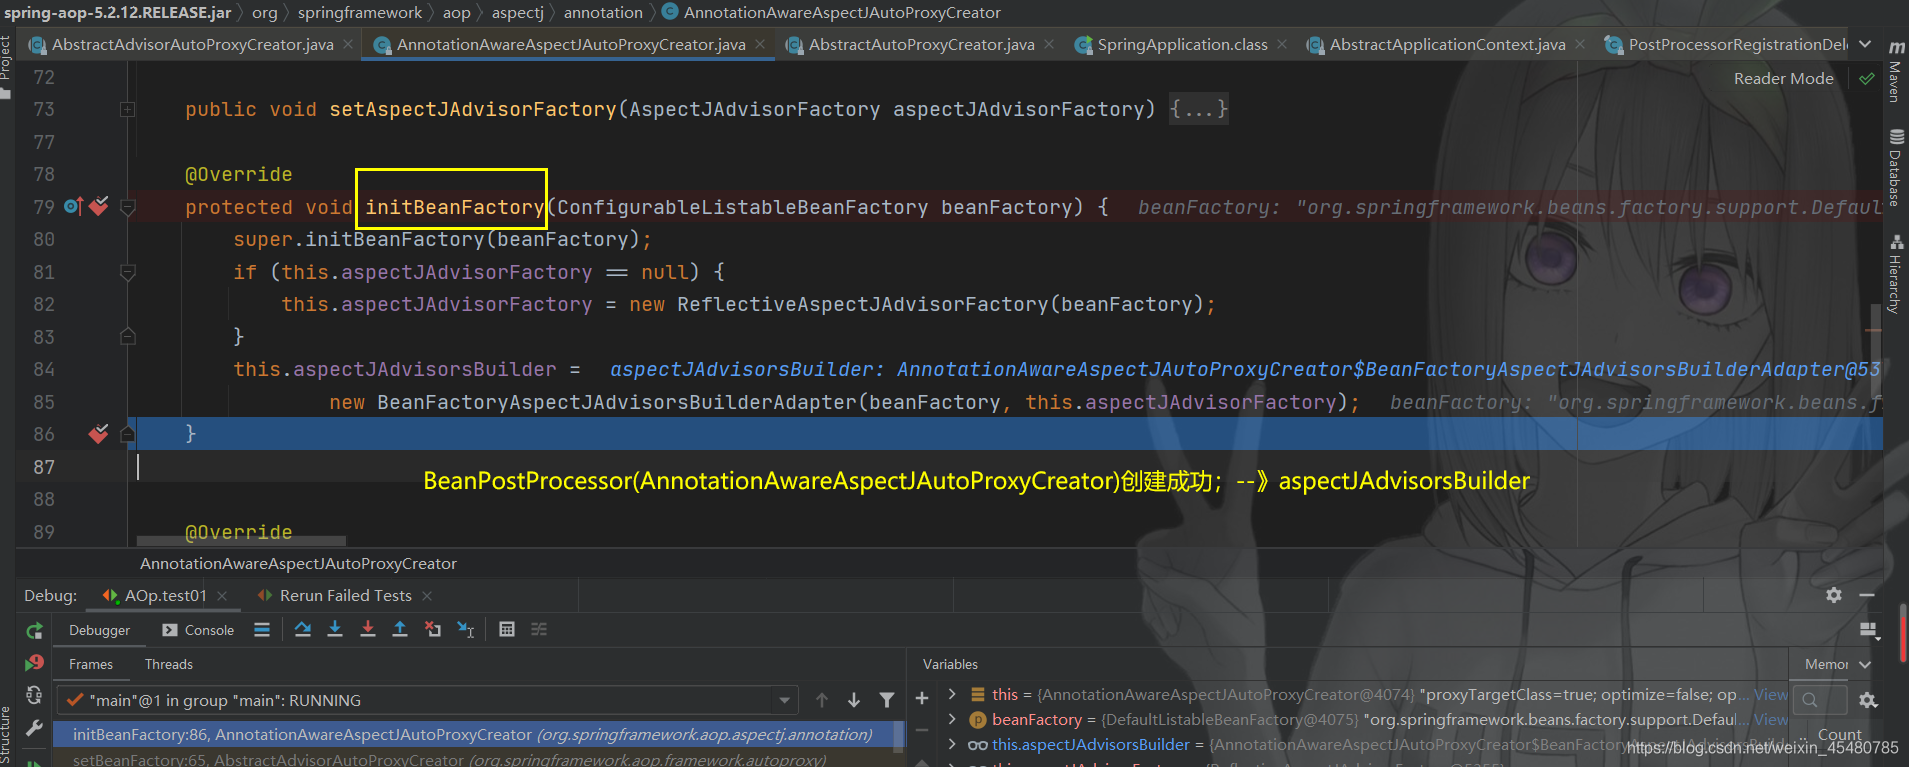
Task: Collapse initBeanFactory method fold at line 79
Action: tap(128, 207)
